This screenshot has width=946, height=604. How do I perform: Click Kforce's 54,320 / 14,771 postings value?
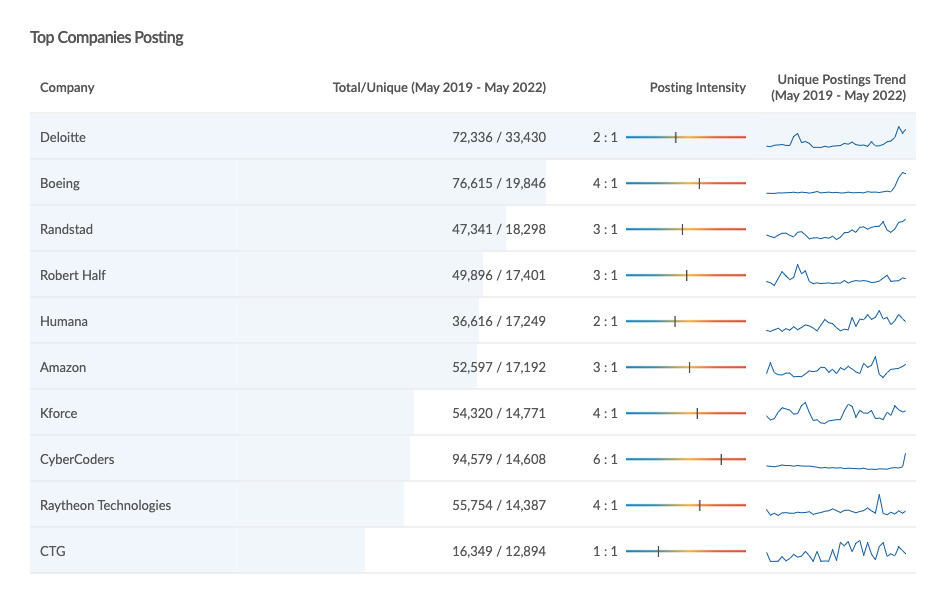click(x=499, y=413)
